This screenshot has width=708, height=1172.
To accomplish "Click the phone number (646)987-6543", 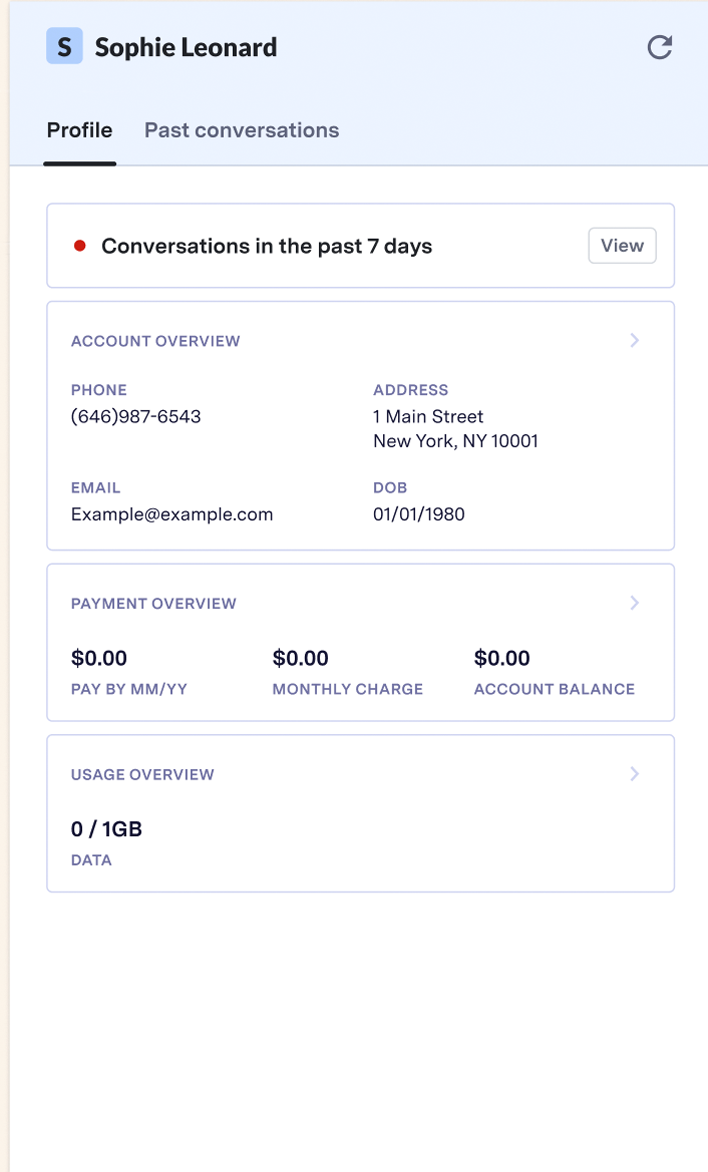I will point(136,416).
